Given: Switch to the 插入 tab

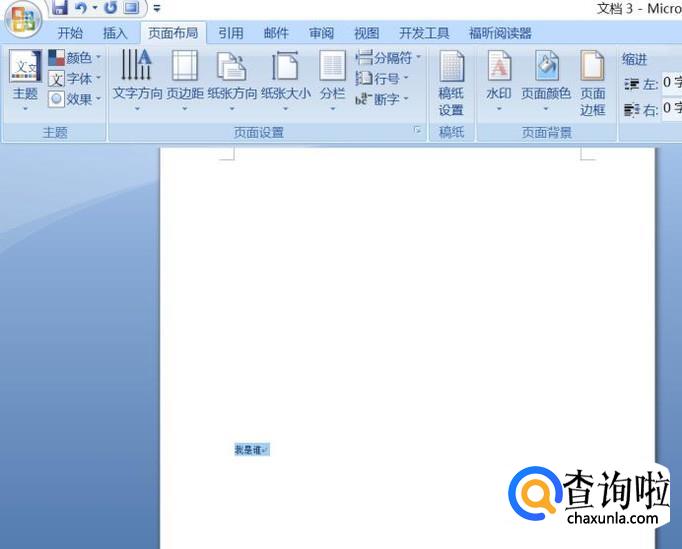Looking at the screenshot, I should (115, 33).
